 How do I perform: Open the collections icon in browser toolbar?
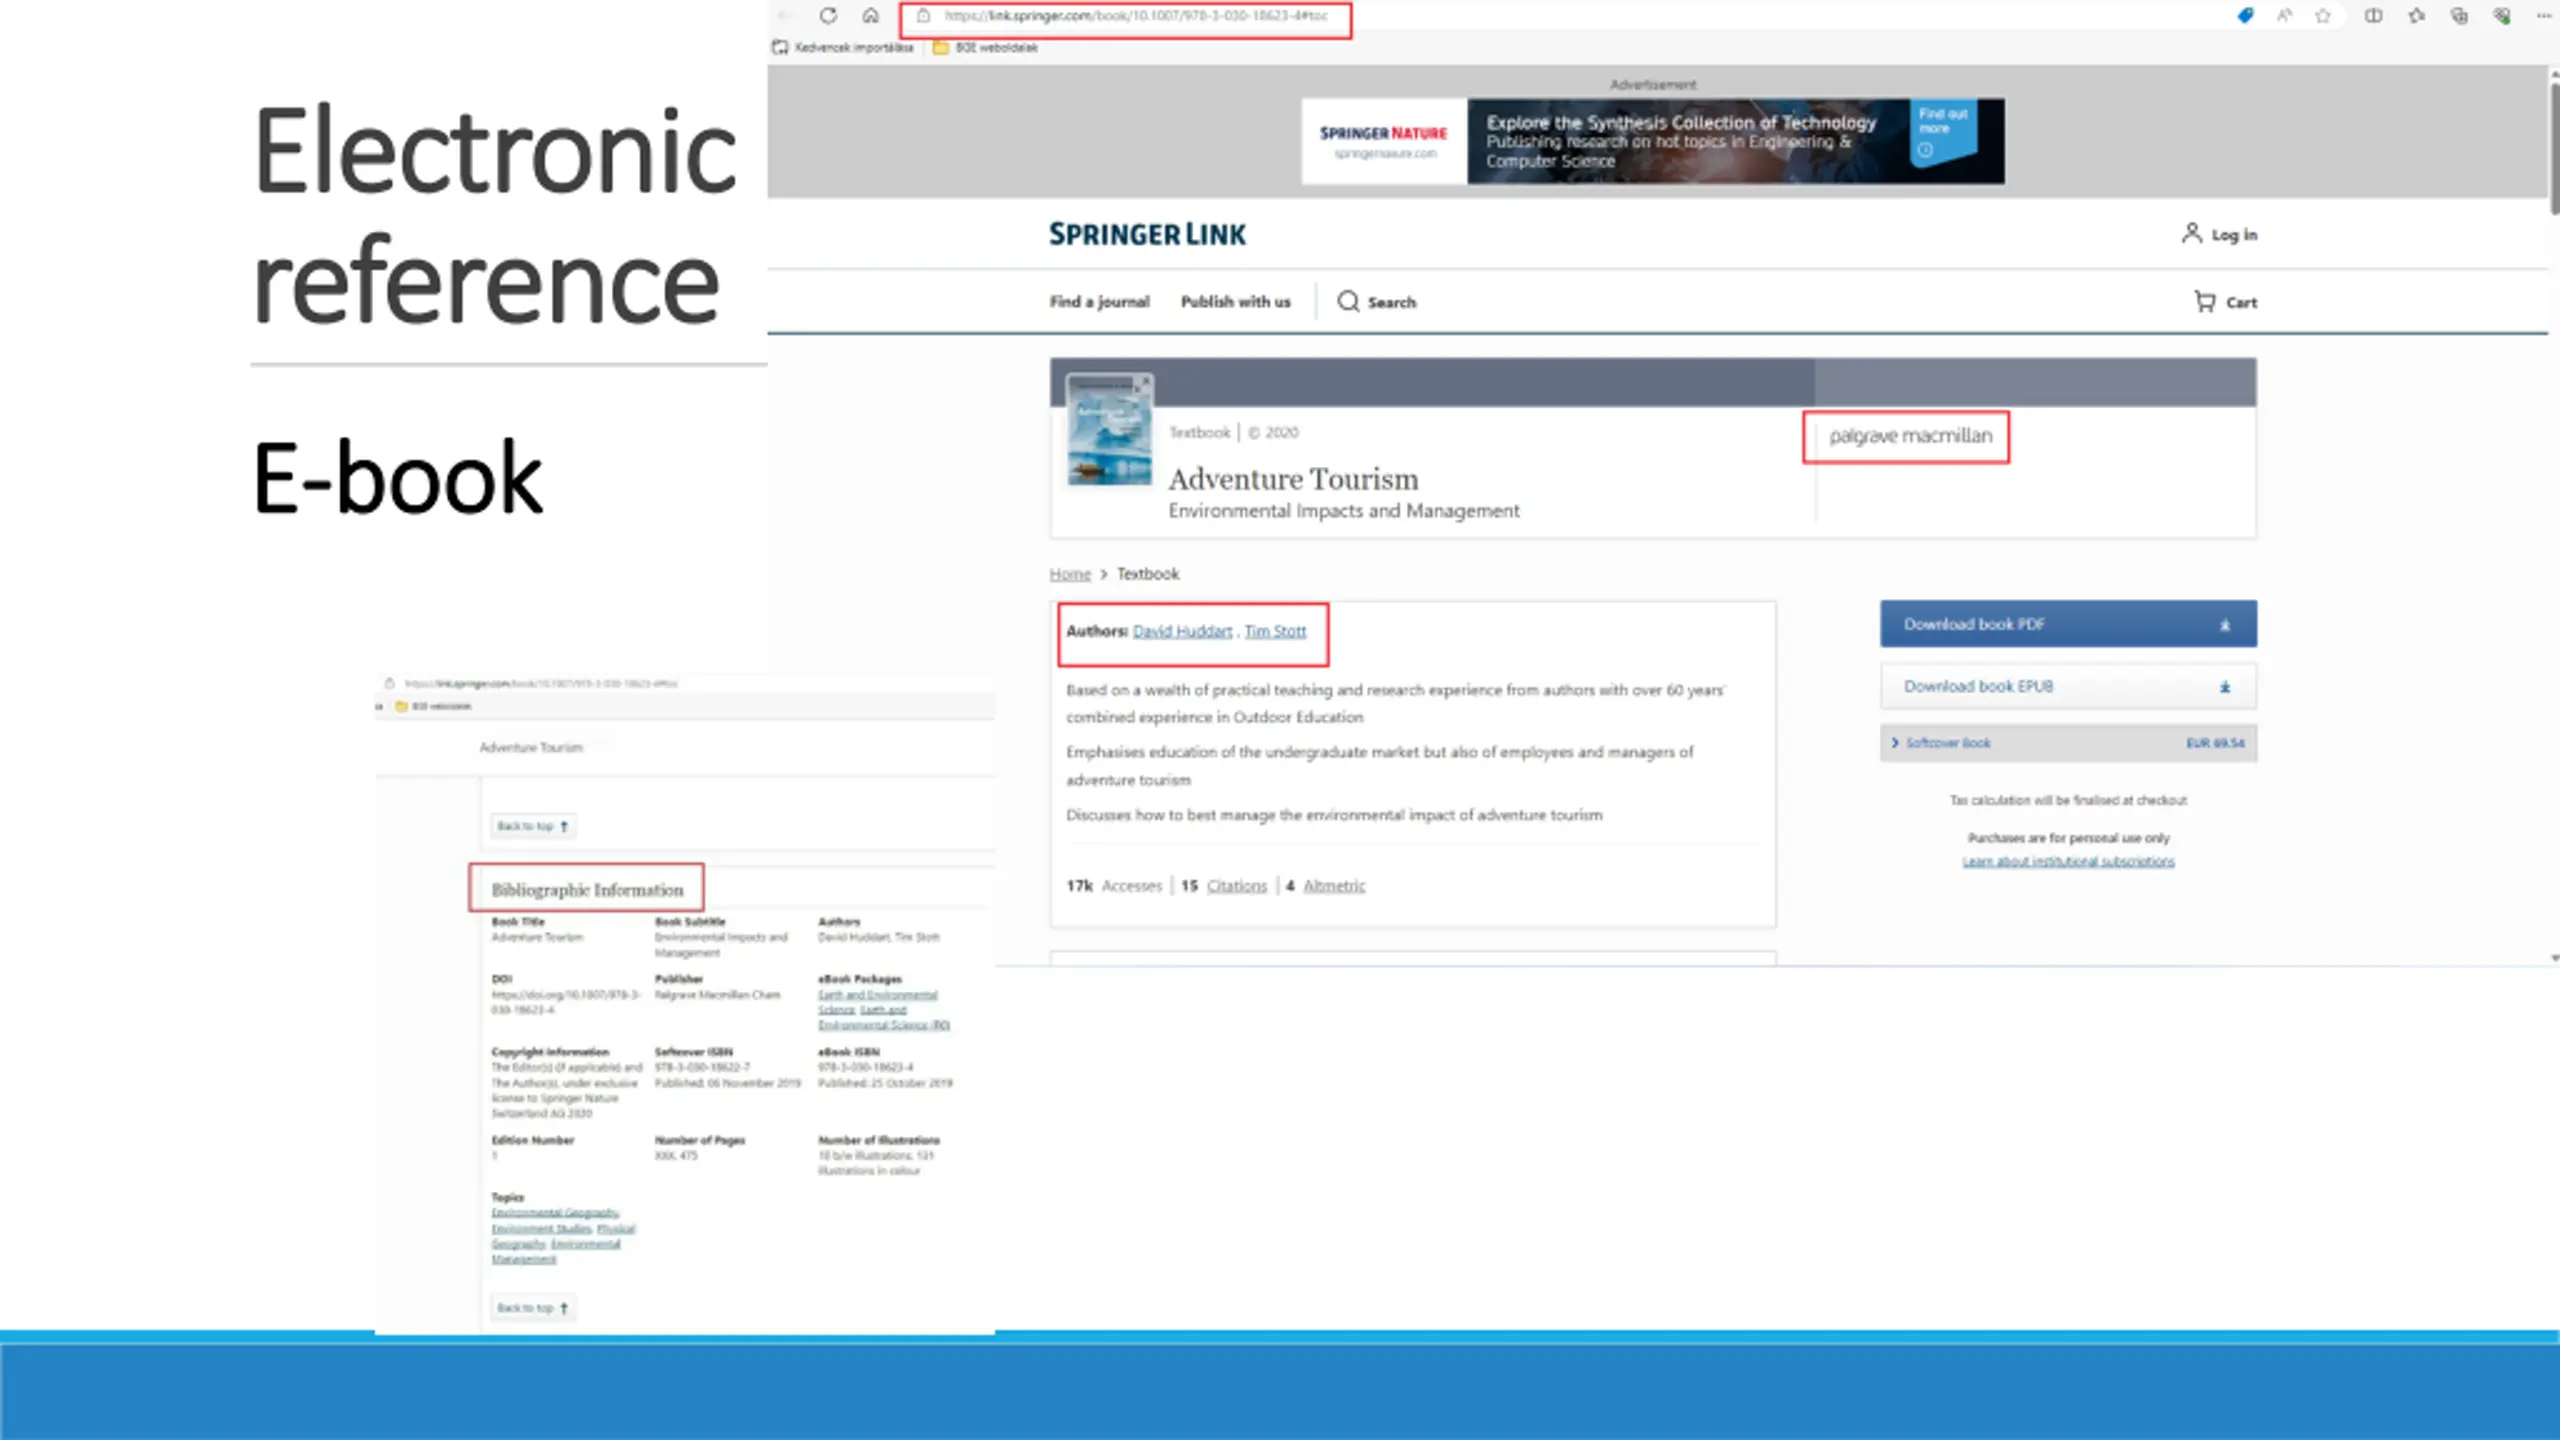point(2459,16)
